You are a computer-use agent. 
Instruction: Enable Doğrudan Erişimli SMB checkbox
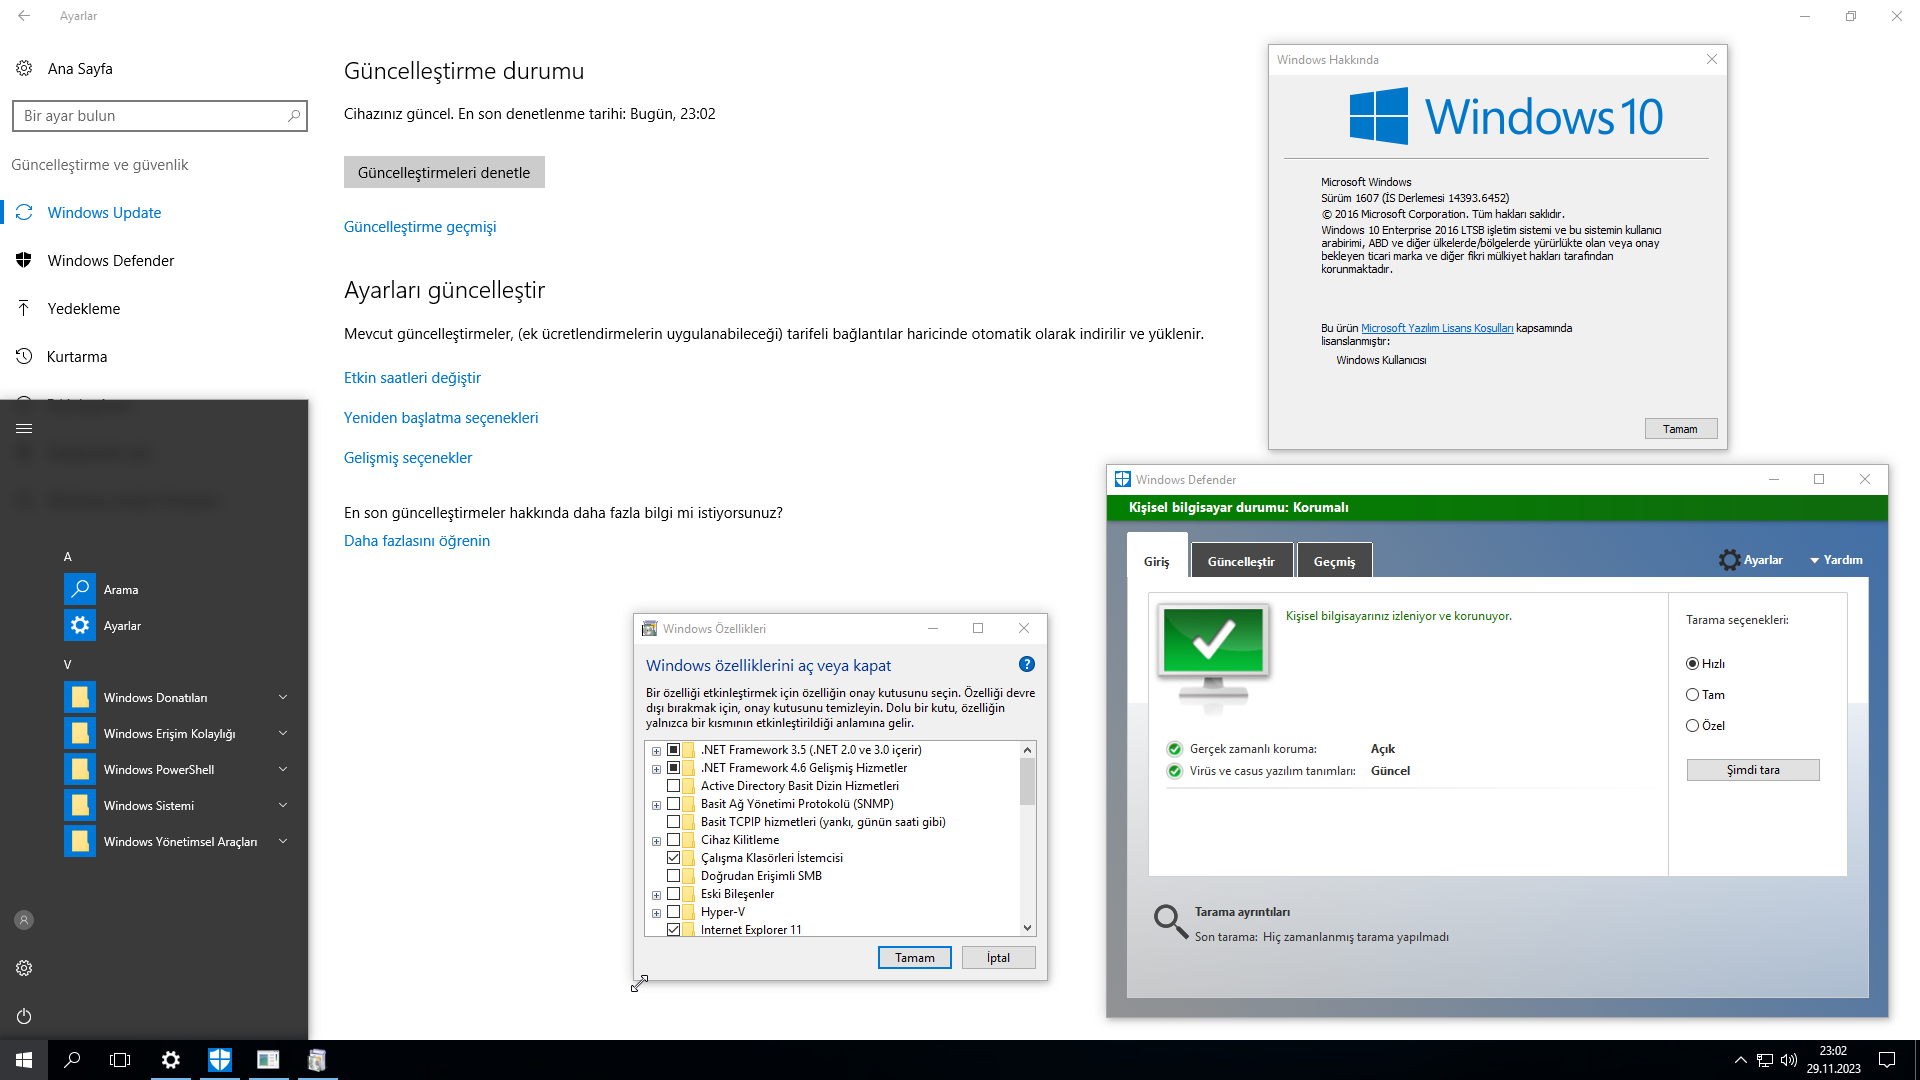[674, 876]
